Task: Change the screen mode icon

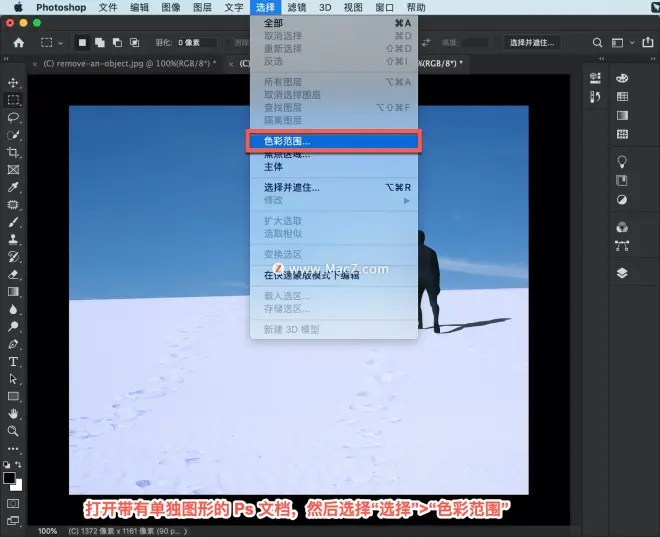Action: pos(13,521)
